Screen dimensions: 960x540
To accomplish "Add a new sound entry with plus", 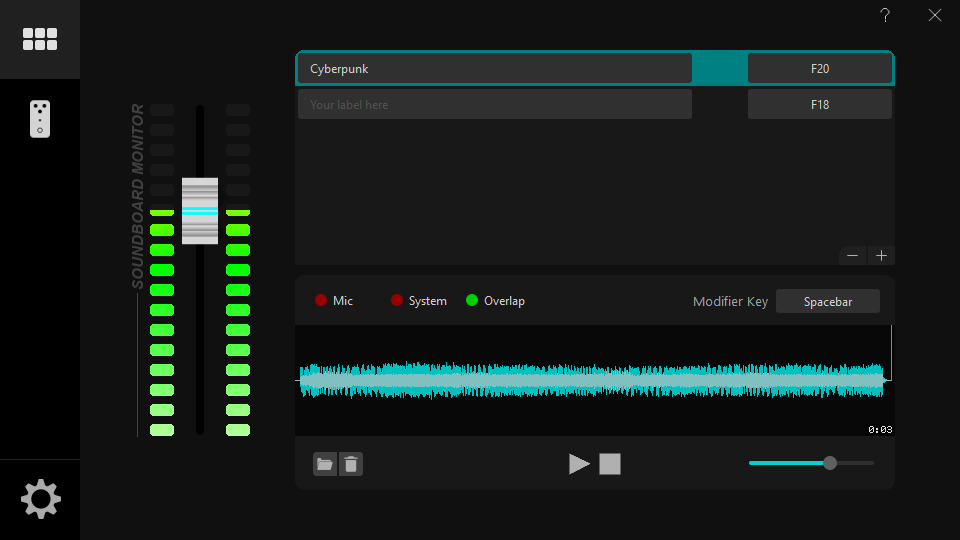I will click(881, 255).
